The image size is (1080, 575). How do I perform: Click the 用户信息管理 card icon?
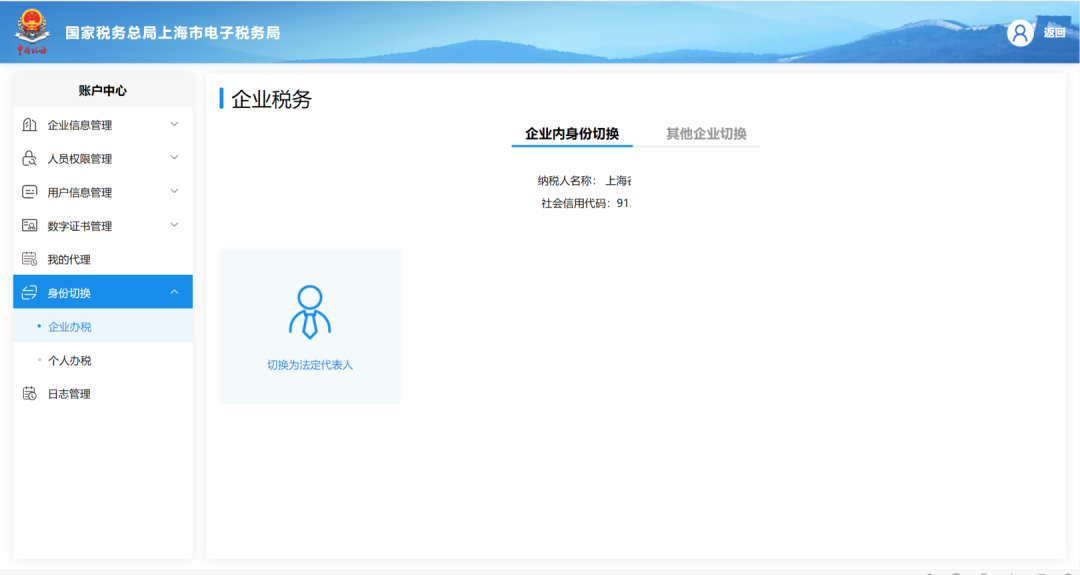[x=30, y=192]
